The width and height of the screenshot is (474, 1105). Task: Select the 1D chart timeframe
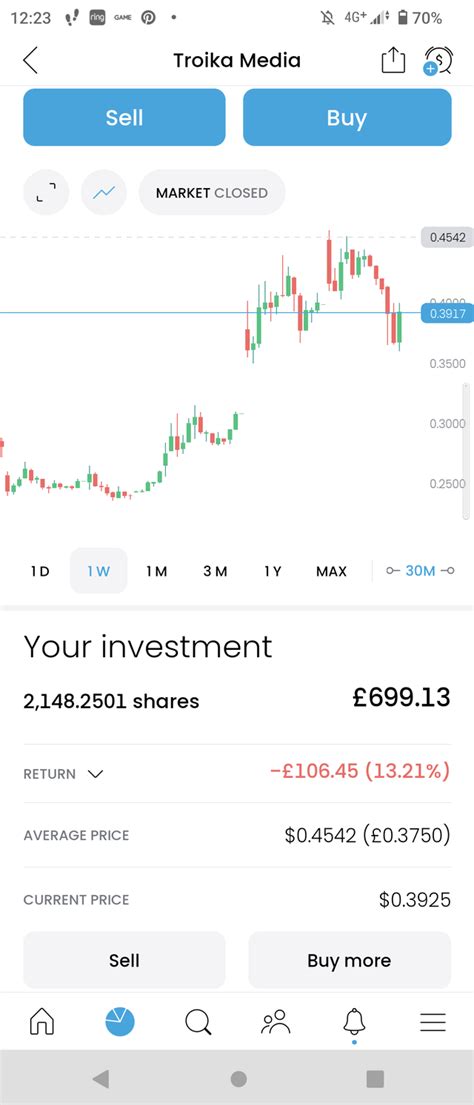[40, 571]
